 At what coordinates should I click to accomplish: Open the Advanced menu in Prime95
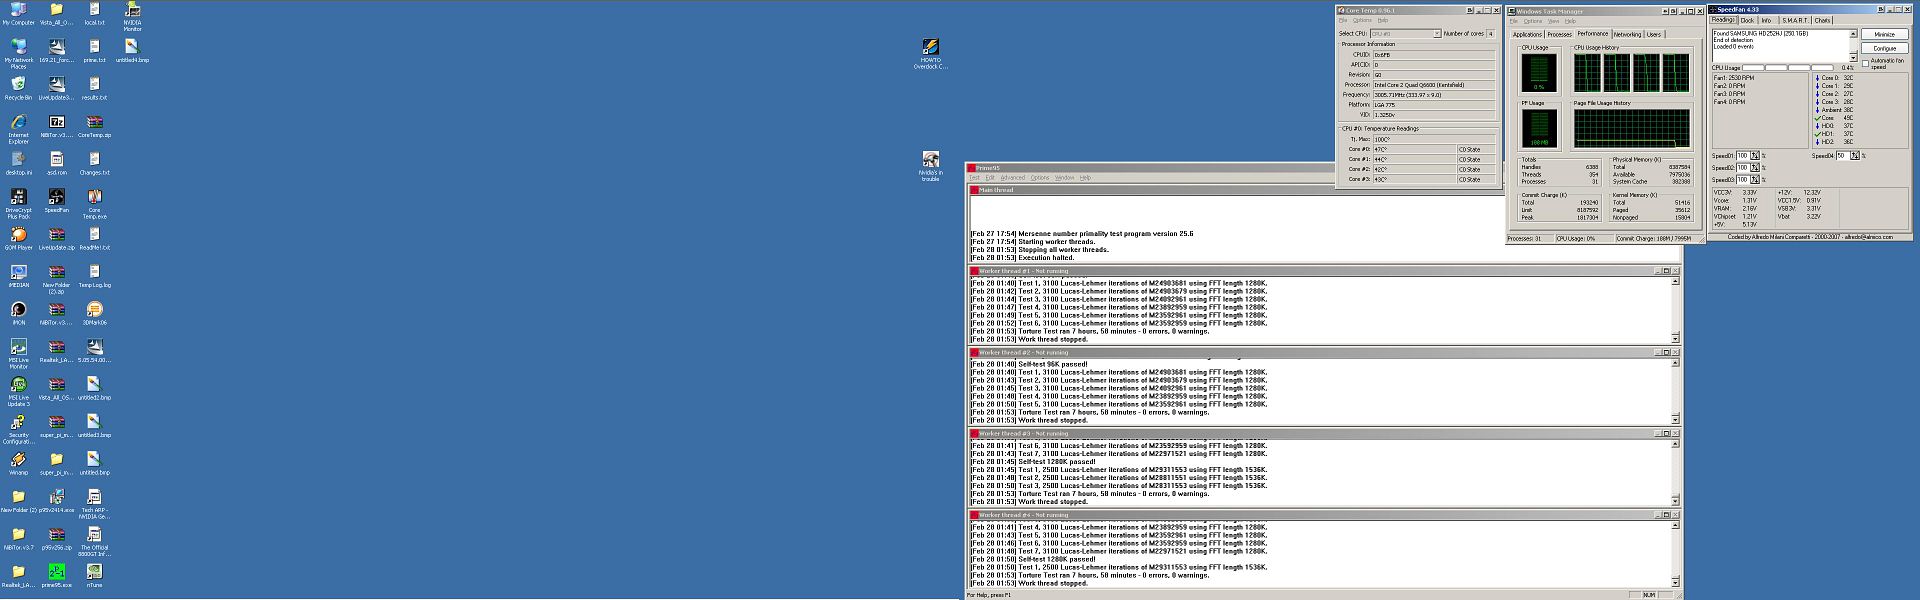1013,178
